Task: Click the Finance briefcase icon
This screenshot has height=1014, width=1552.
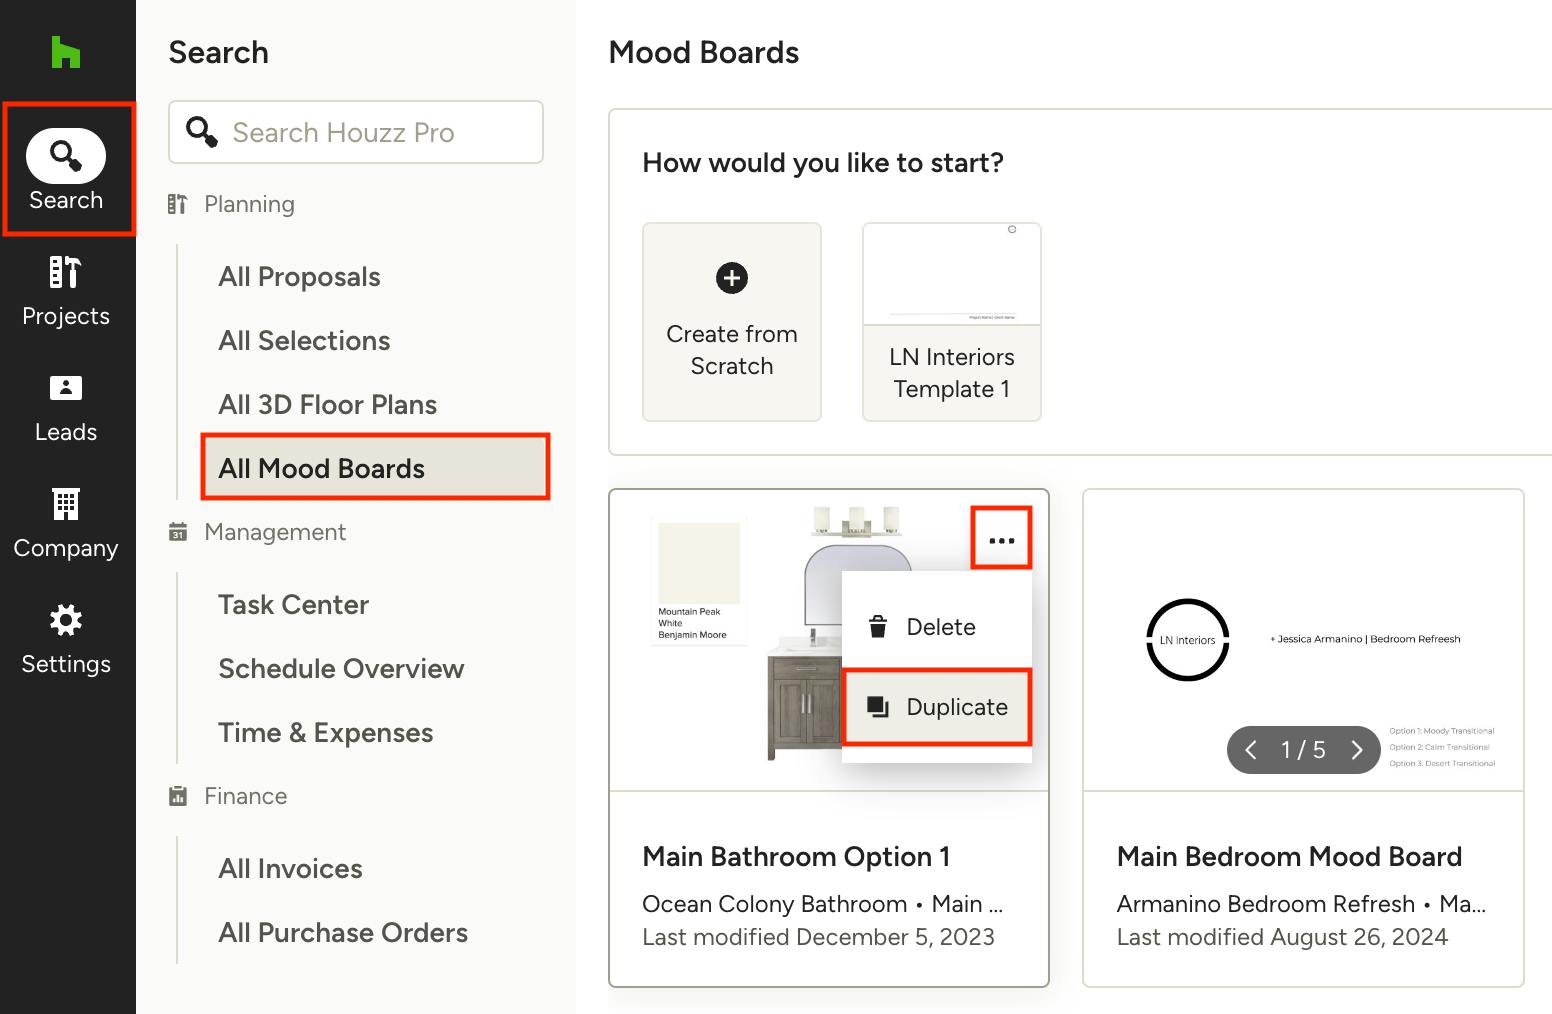Action: [178, 795]
